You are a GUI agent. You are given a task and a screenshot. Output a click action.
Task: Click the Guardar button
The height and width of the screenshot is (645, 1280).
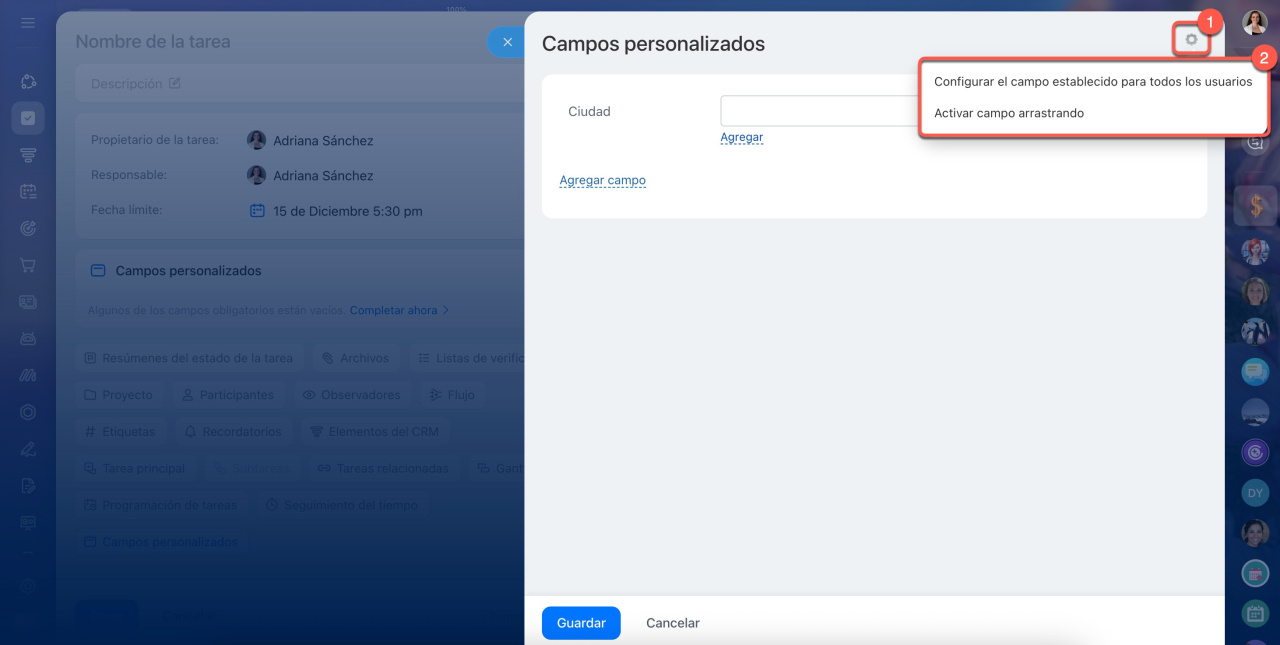[581, 623]
